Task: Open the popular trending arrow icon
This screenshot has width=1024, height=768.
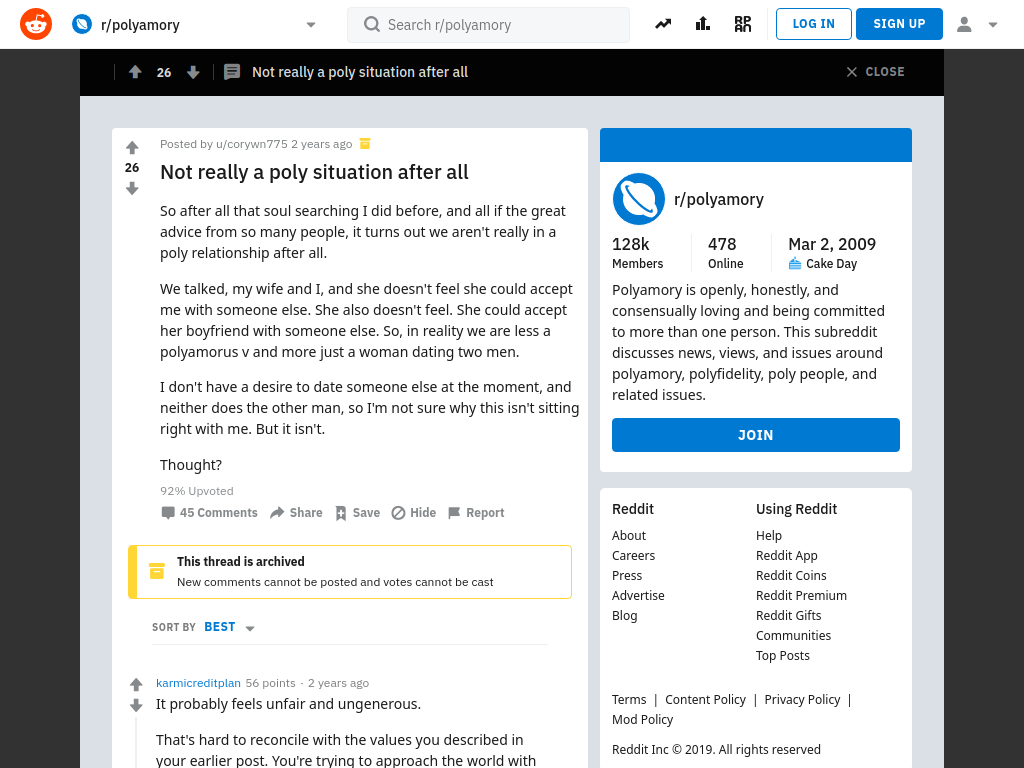Action: 663,24
